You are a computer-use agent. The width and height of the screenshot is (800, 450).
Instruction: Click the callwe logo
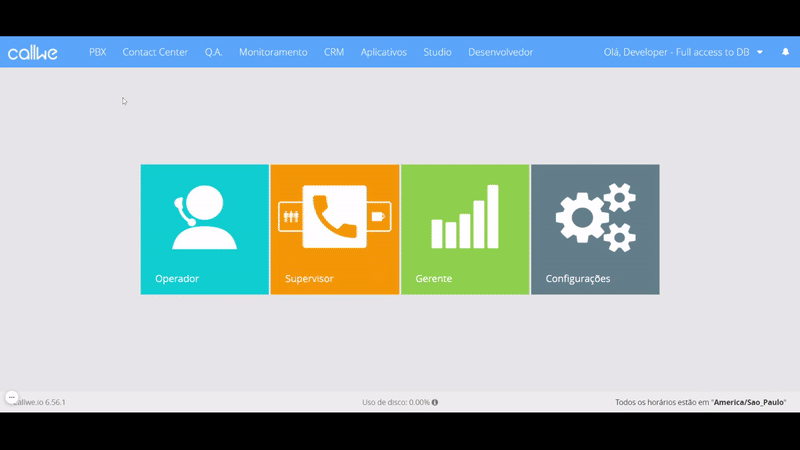[33, 53]
